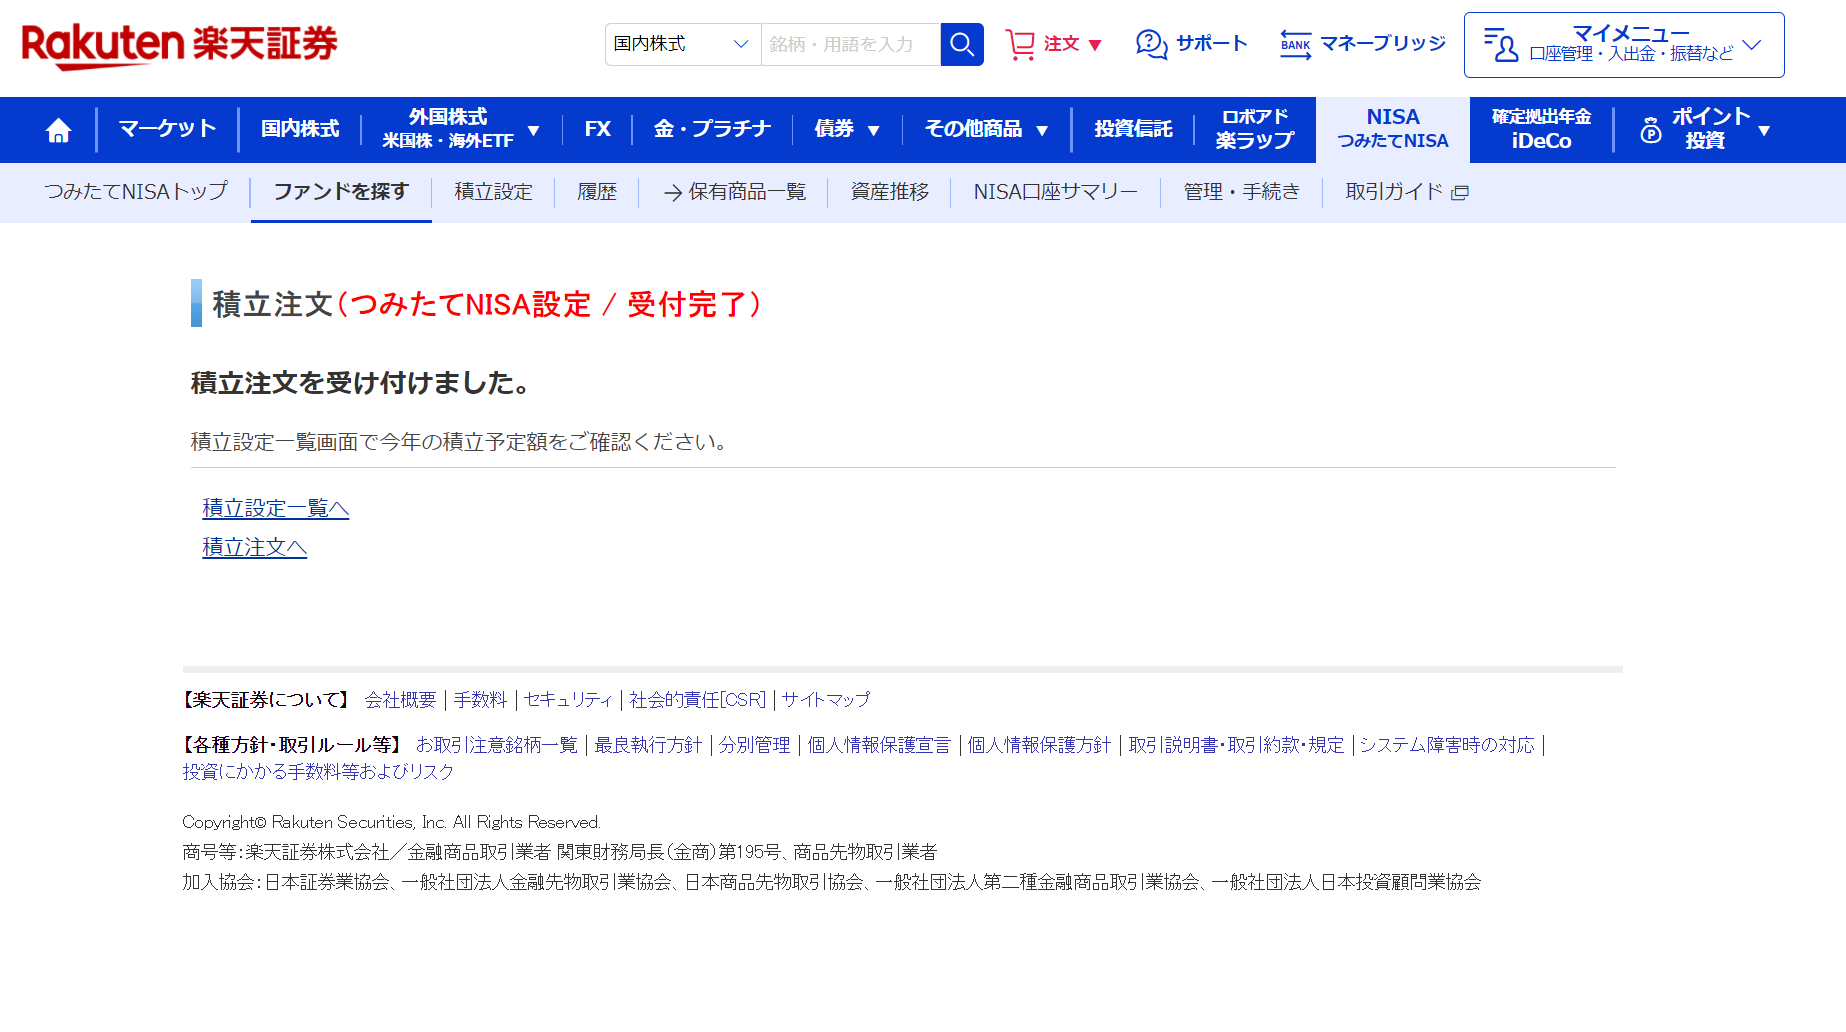This screenshot has height=1032, width=1846.
Task: Open 投資にかかる手数料等およびリスク footer link
Action: (318, 772)
